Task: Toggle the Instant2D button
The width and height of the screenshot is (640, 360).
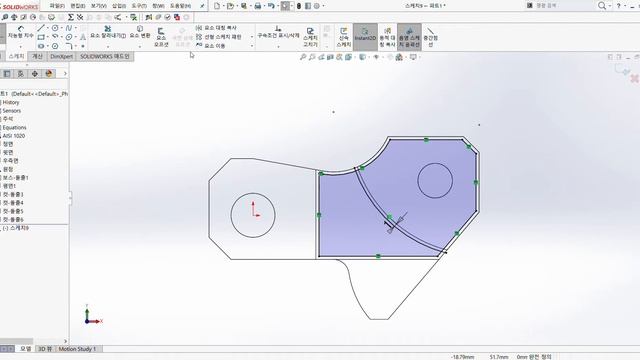Action: (365, 37)
